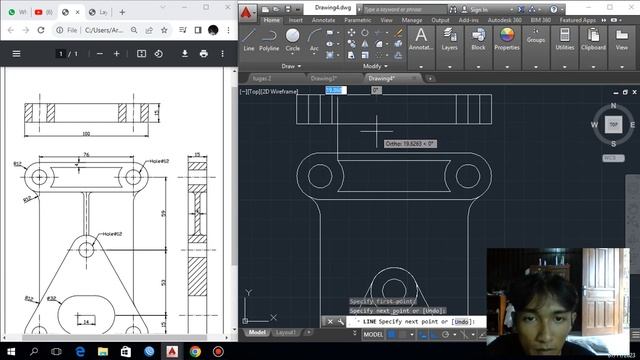
Task: Open the Parametric ribbon tab
Action: pos(358,20)
